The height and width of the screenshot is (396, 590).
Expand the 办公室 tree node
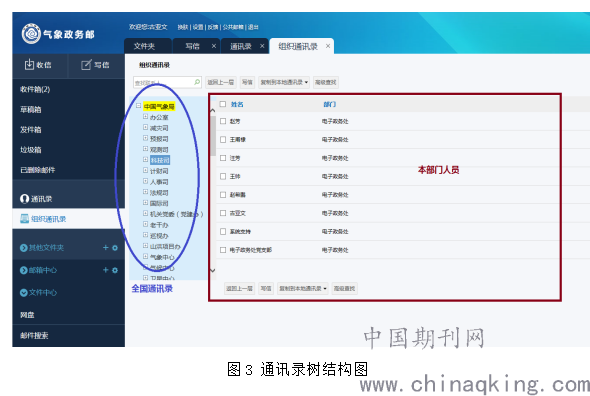(146, 117)
